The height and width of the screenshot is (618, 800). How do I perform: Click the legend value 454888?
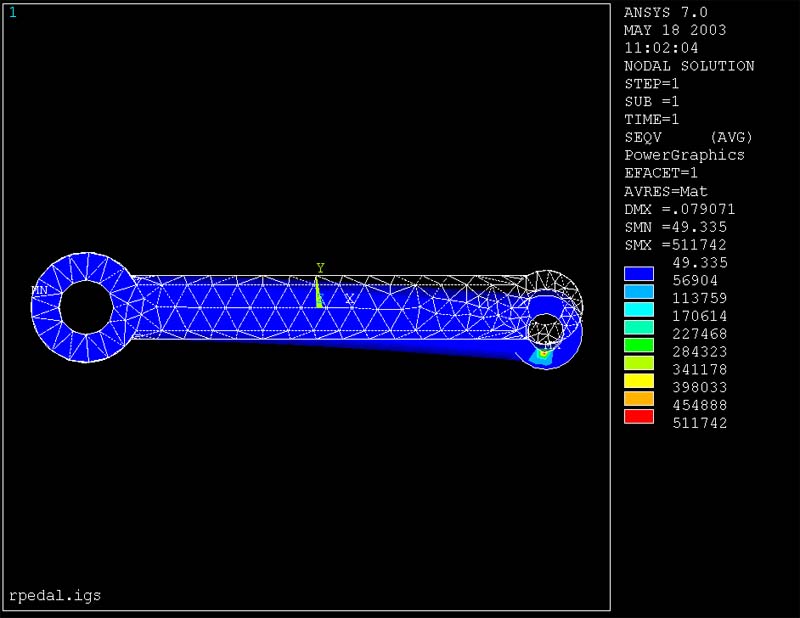point(699,406)
